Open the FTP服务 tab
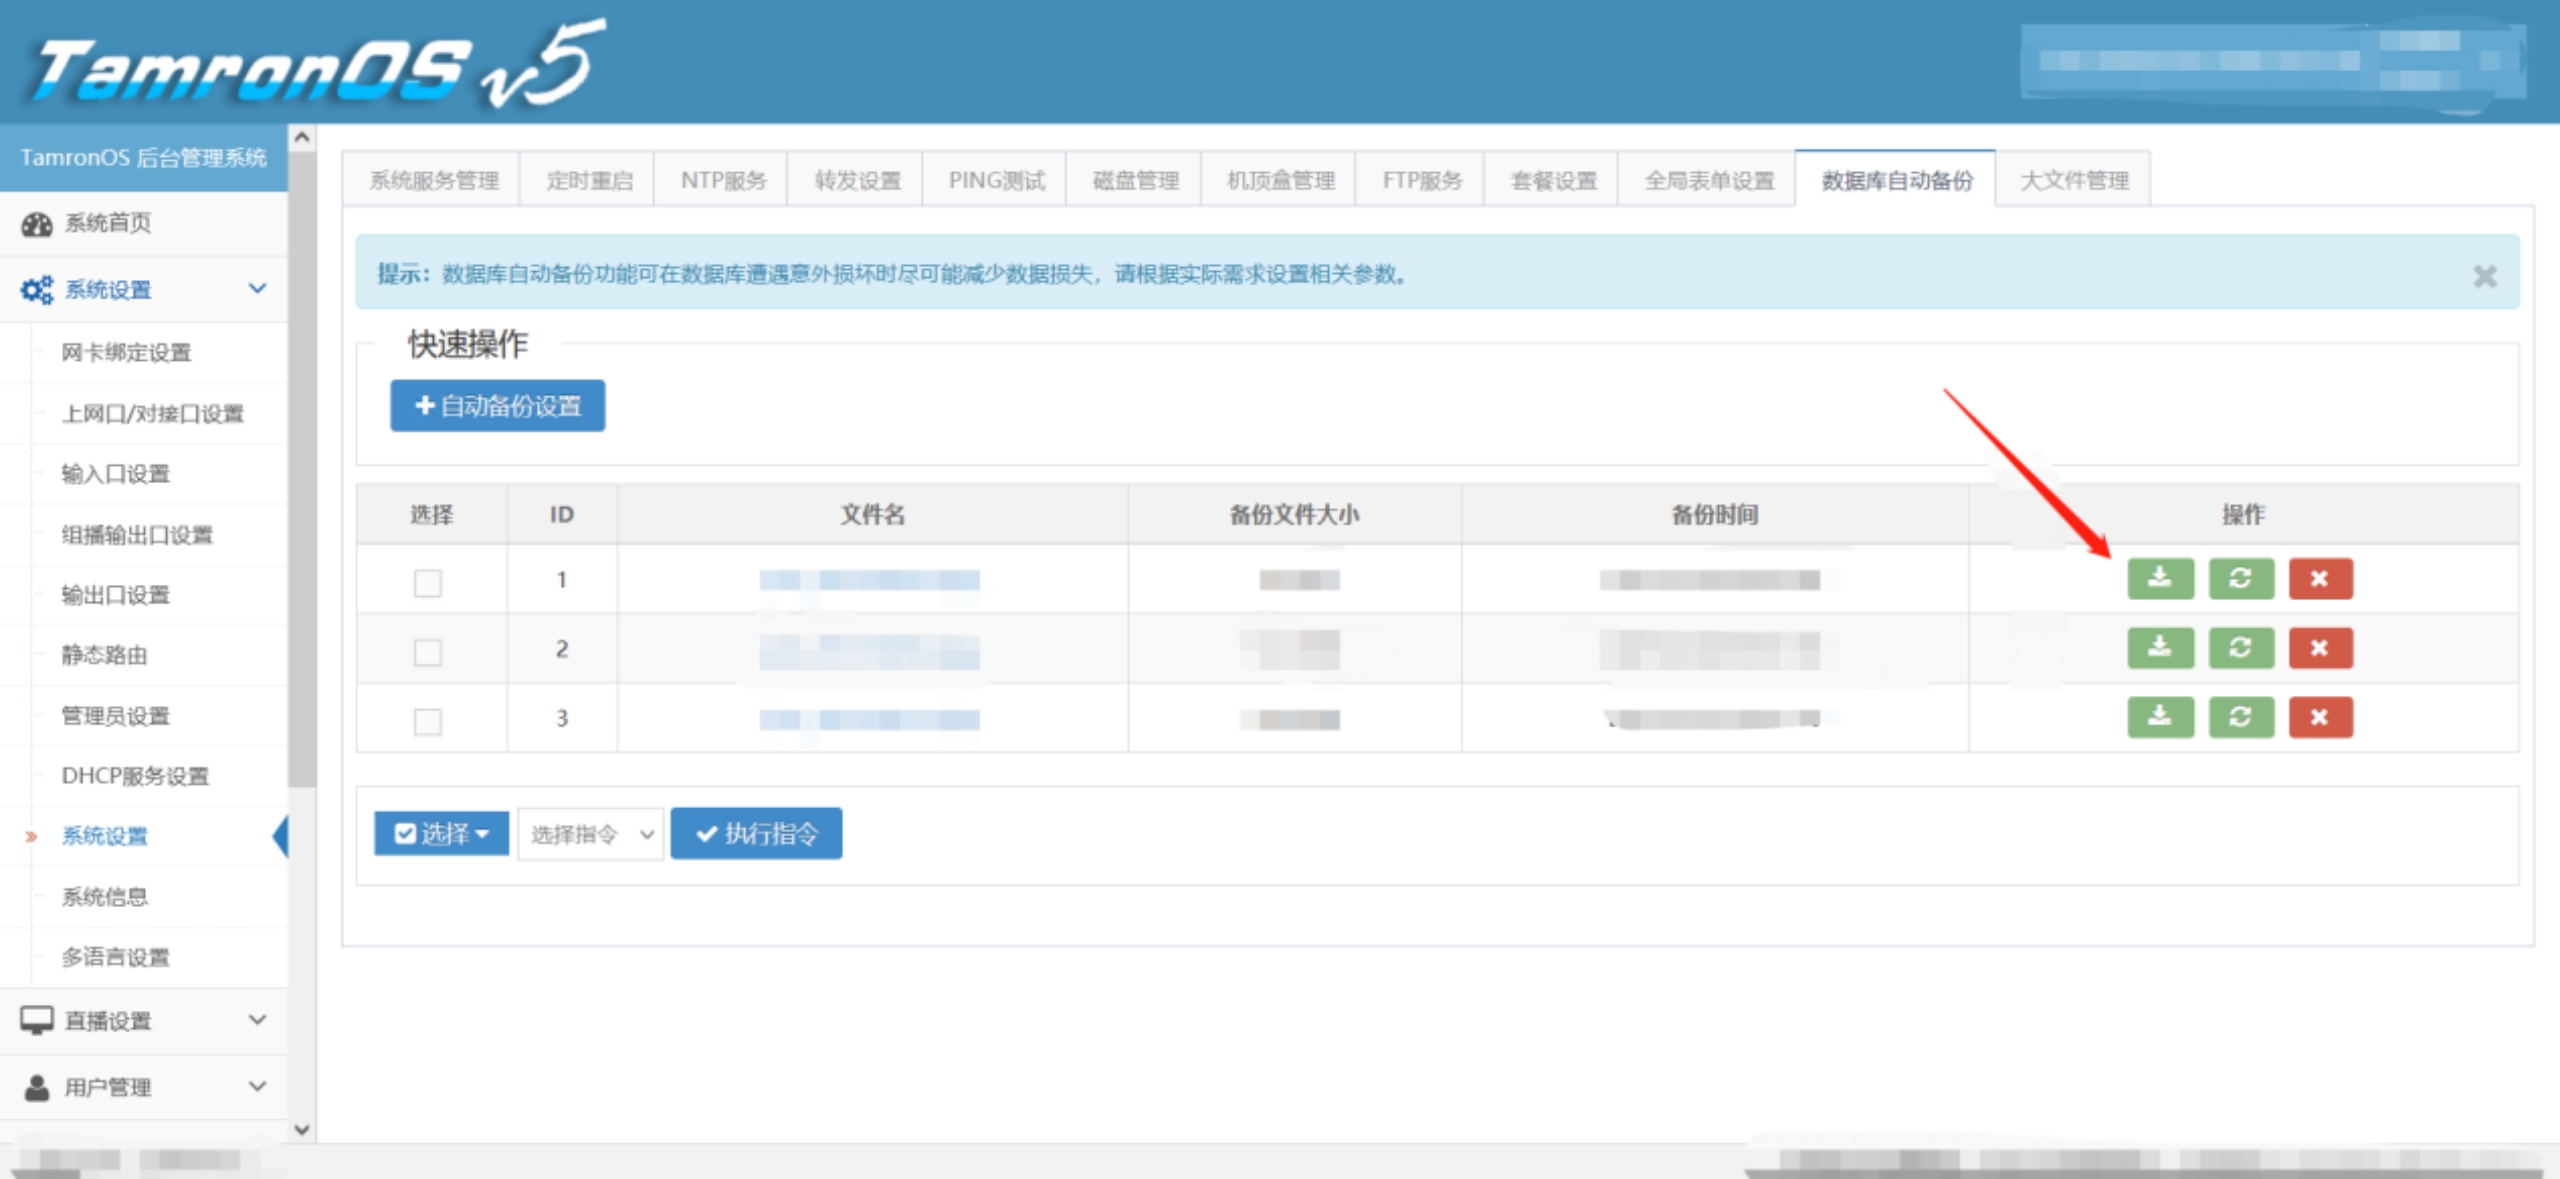 1421,181
